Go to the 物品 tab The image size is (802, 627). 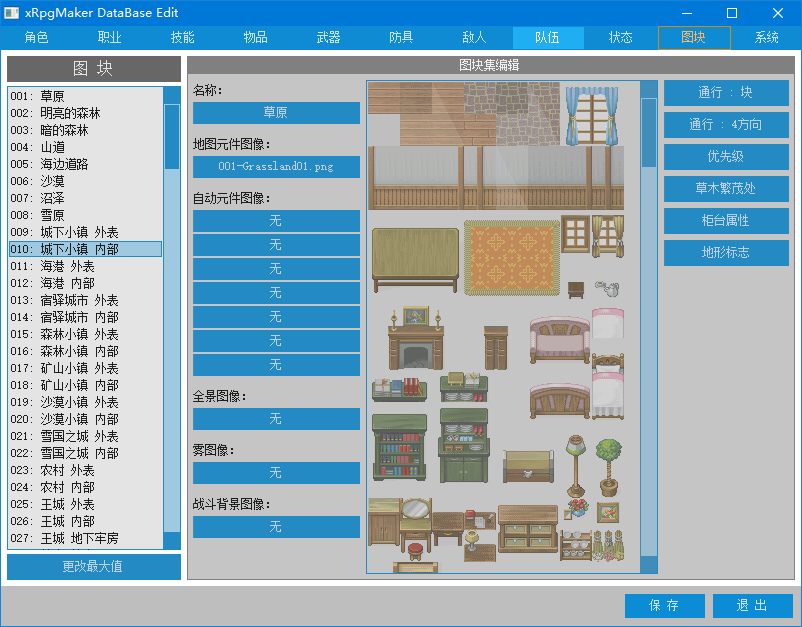coord(255,37)
